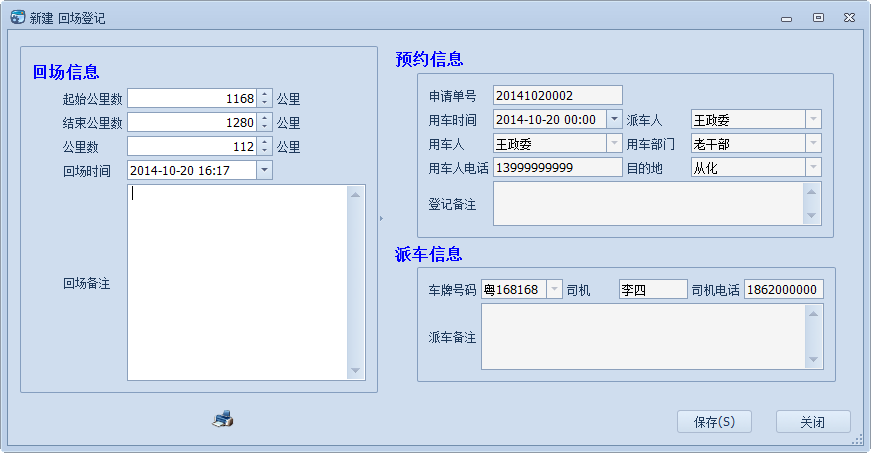Image resolution: width=871 pixels, height=453 pixels.
Task: Click the 预约信息 heading
Action: 429,59
